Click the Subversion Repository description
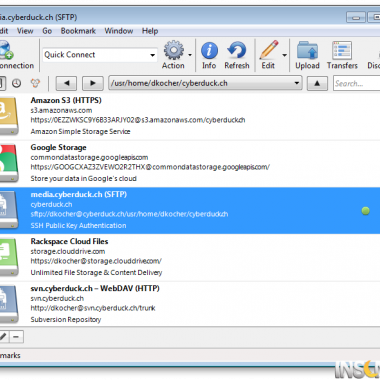The image size is (380, 380). [x=66, y=320]
